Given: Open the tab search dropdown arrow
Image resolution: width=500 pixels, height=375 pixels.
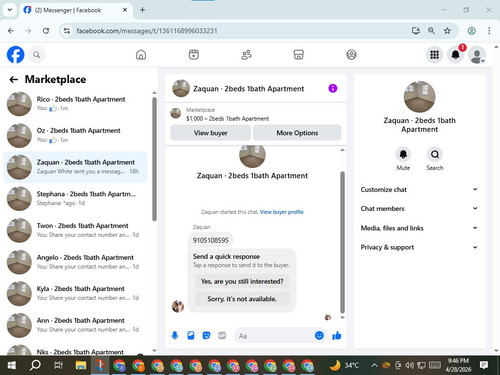Looking at the screenshot, I should pos(10,10).
